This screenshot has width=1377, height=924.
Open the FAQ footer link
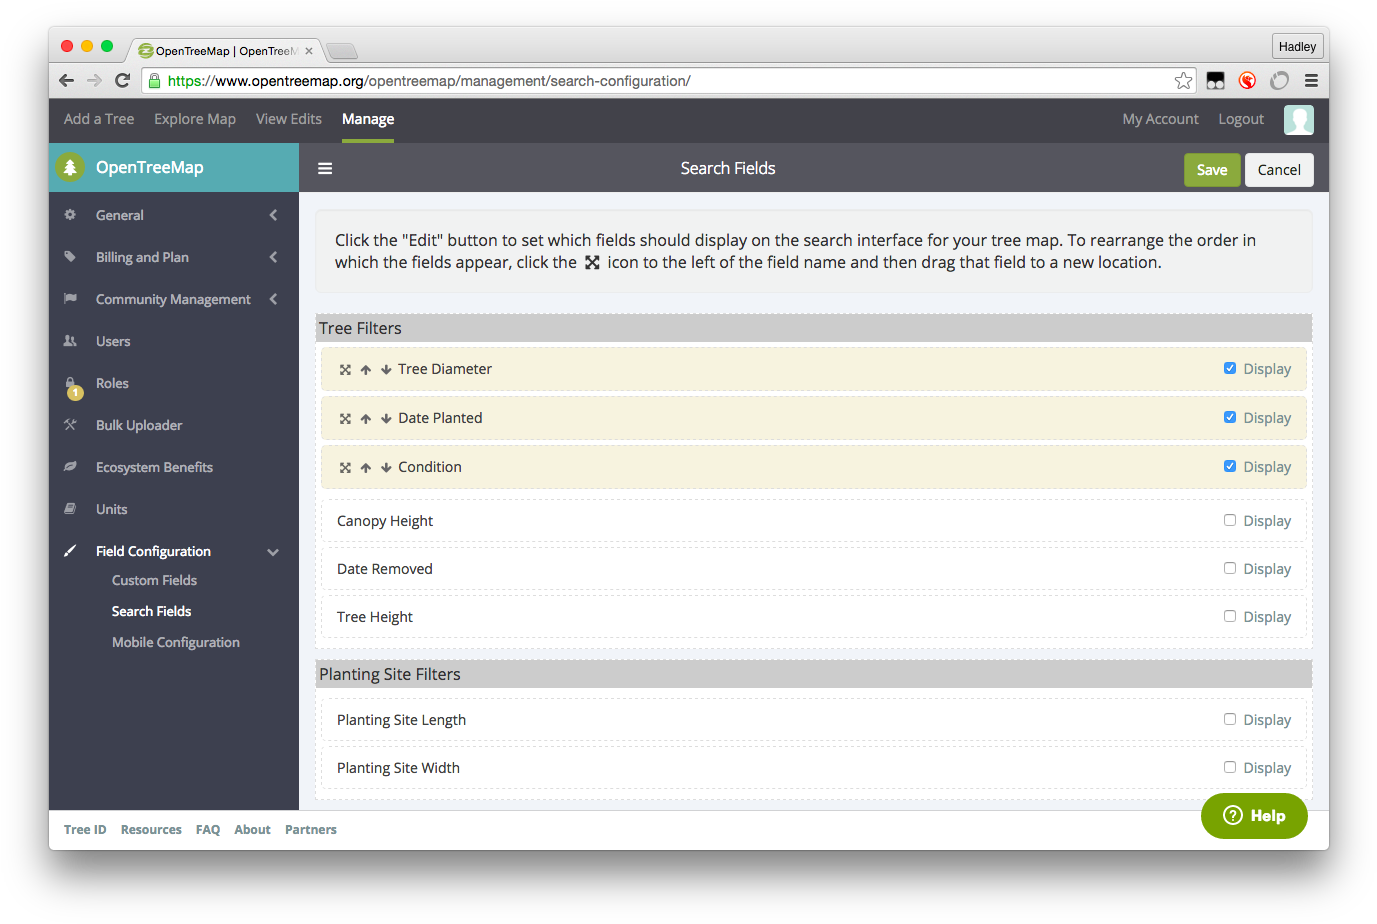[x=208, y=830]
